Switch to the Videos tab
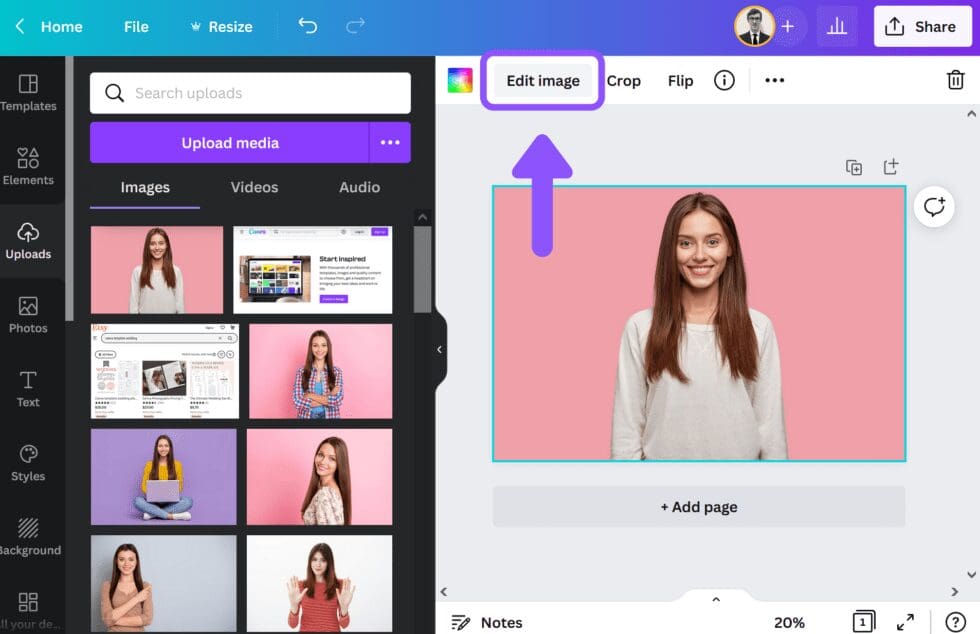The height and width of the screenshot is (634, 980). click(254, 187)
